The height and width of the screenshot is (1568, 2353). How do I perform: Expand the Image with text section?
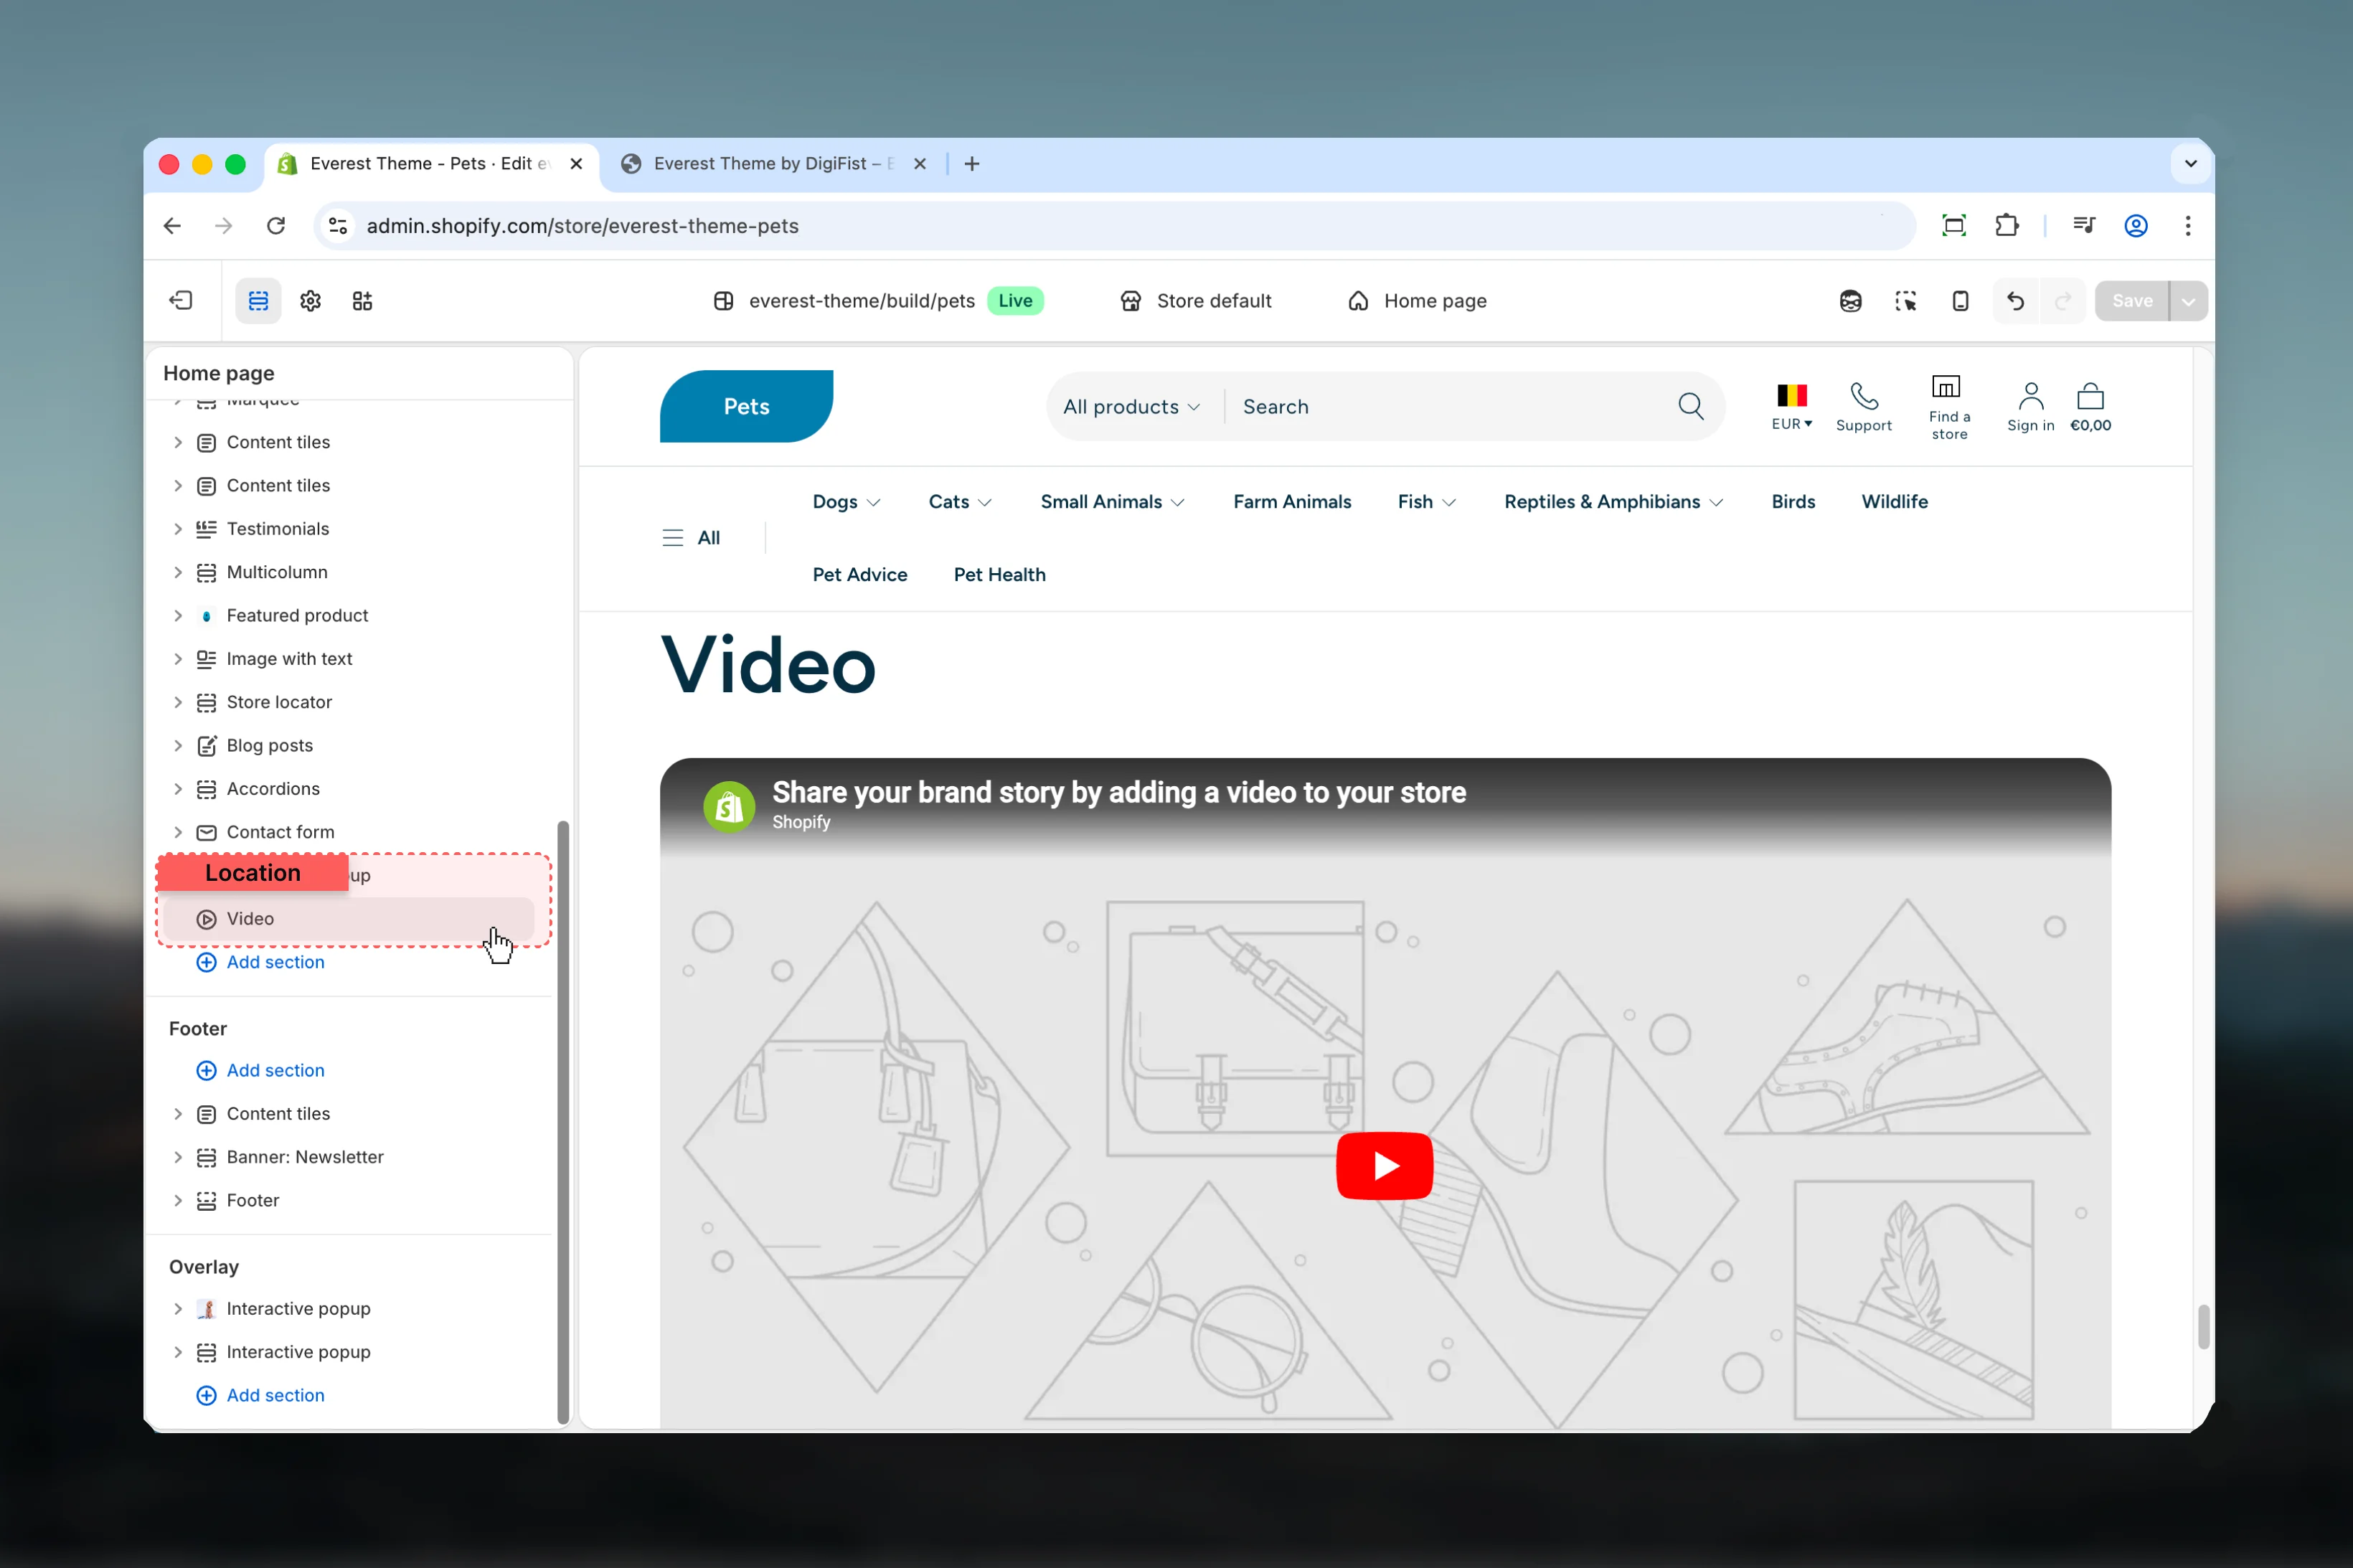click(x=178, y=659)
